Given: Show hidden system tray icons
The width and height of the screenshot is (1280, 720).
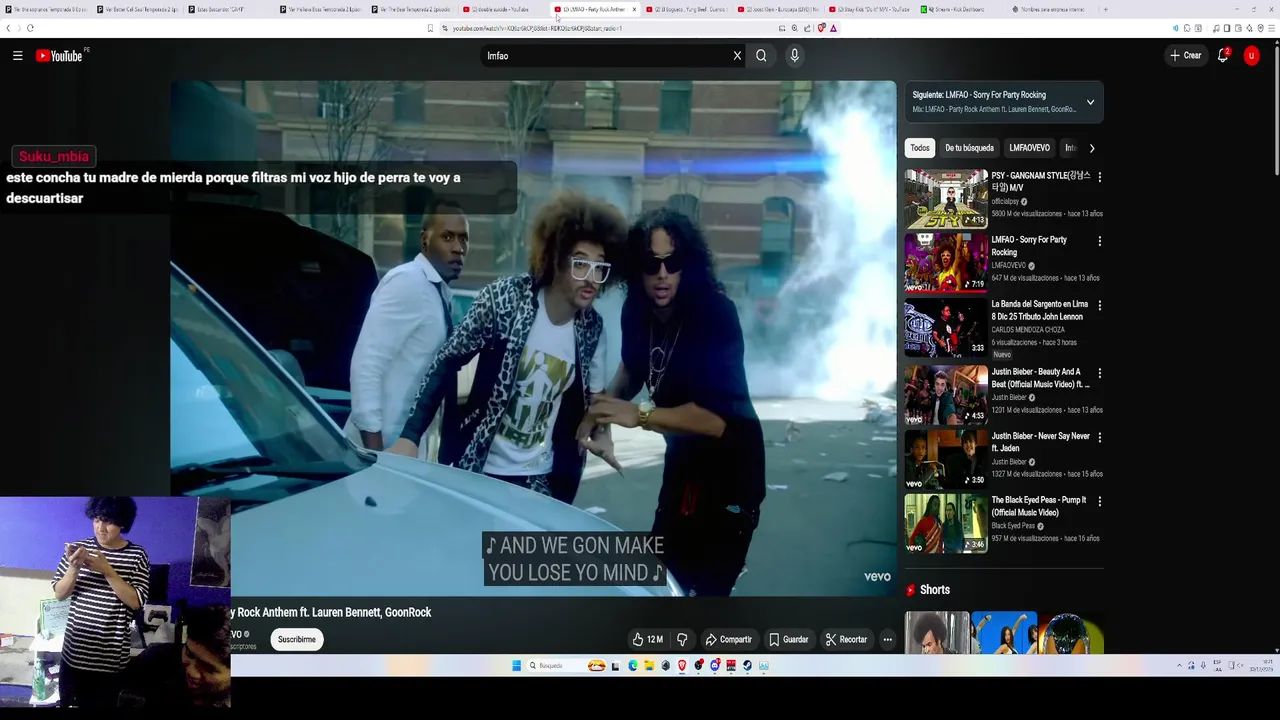Looking at the screenshot, I should (1179, 666).
